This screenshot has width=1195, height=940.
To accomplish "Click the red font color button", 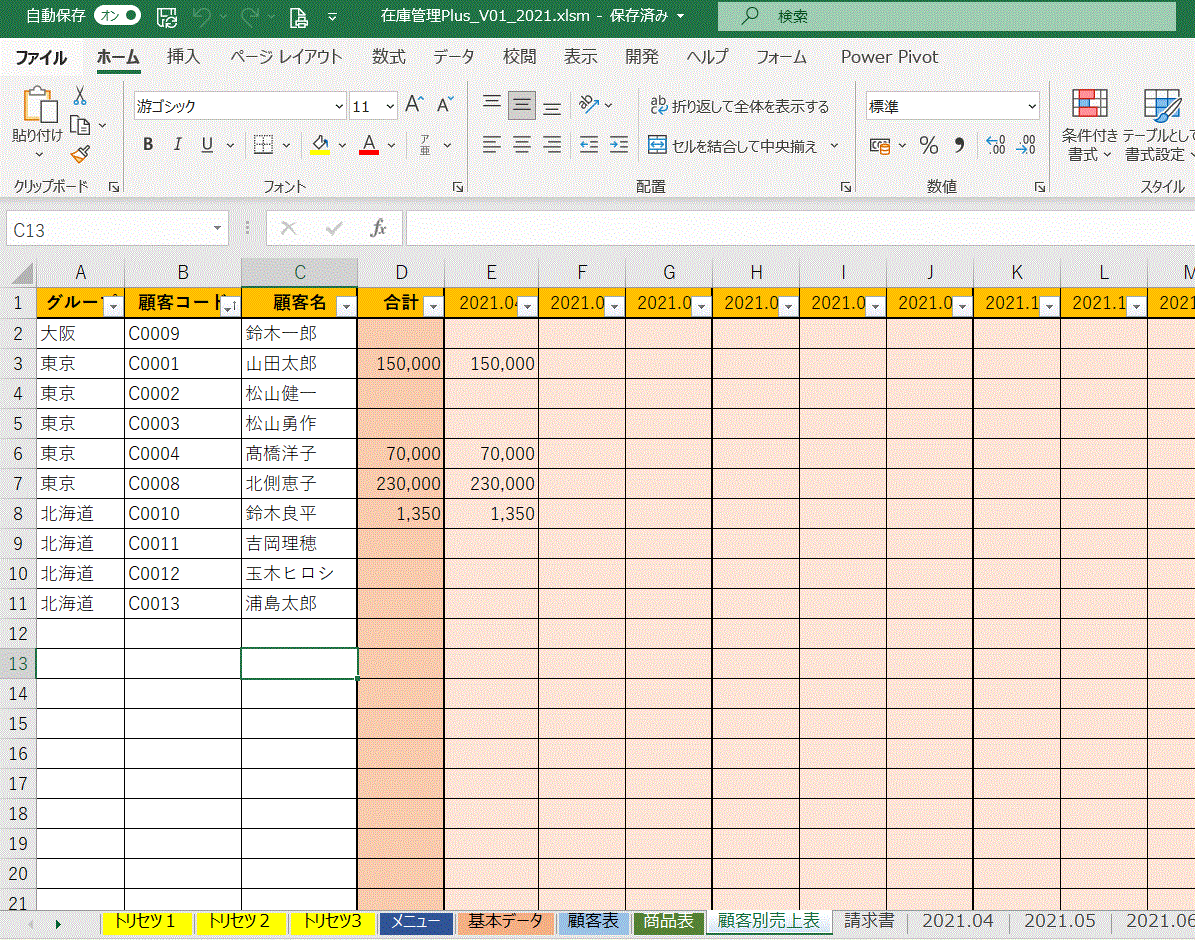I will pyautogui.click(x=369, y=144).
